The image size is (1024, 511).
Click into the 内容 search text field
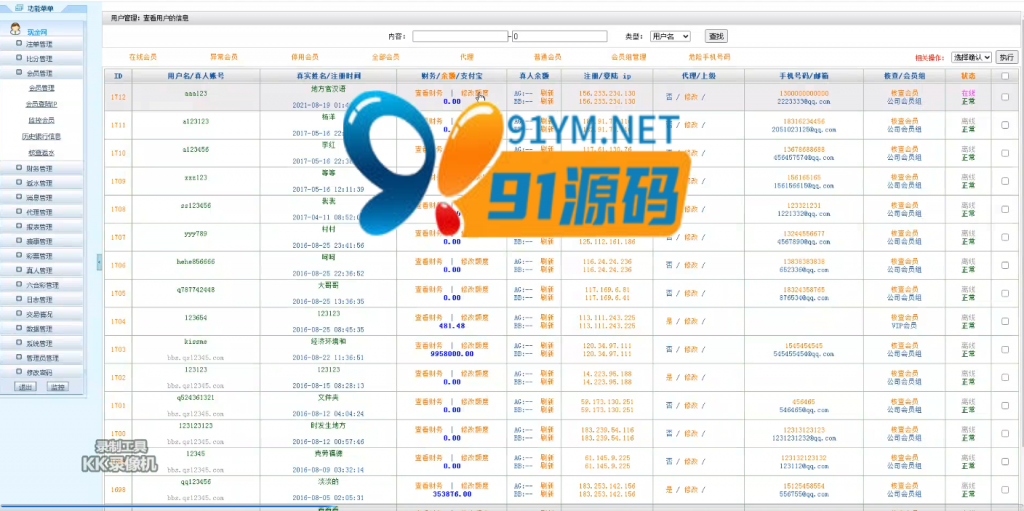tap(460, 37)
